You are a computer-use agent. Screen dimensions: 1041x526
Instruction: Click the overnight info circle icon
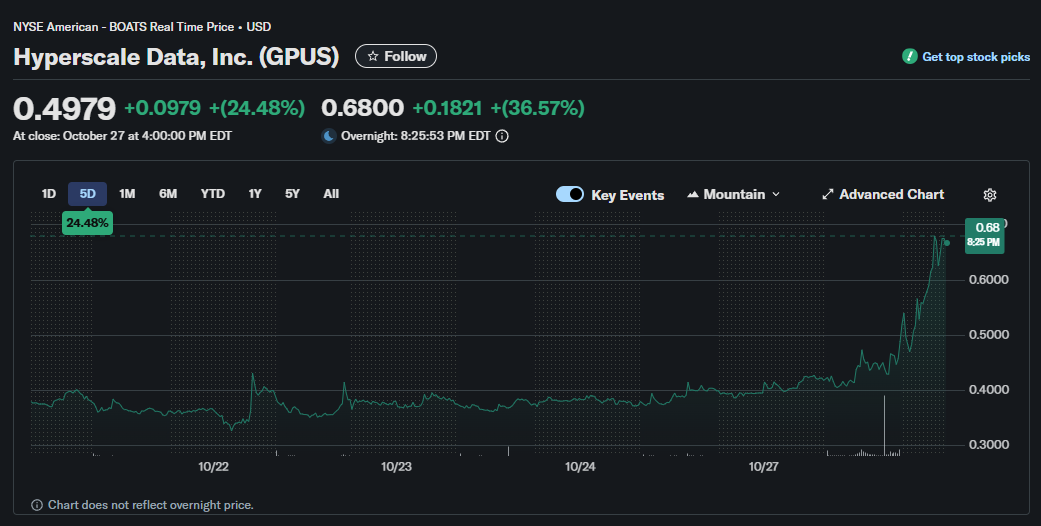[x=503, y=136]
